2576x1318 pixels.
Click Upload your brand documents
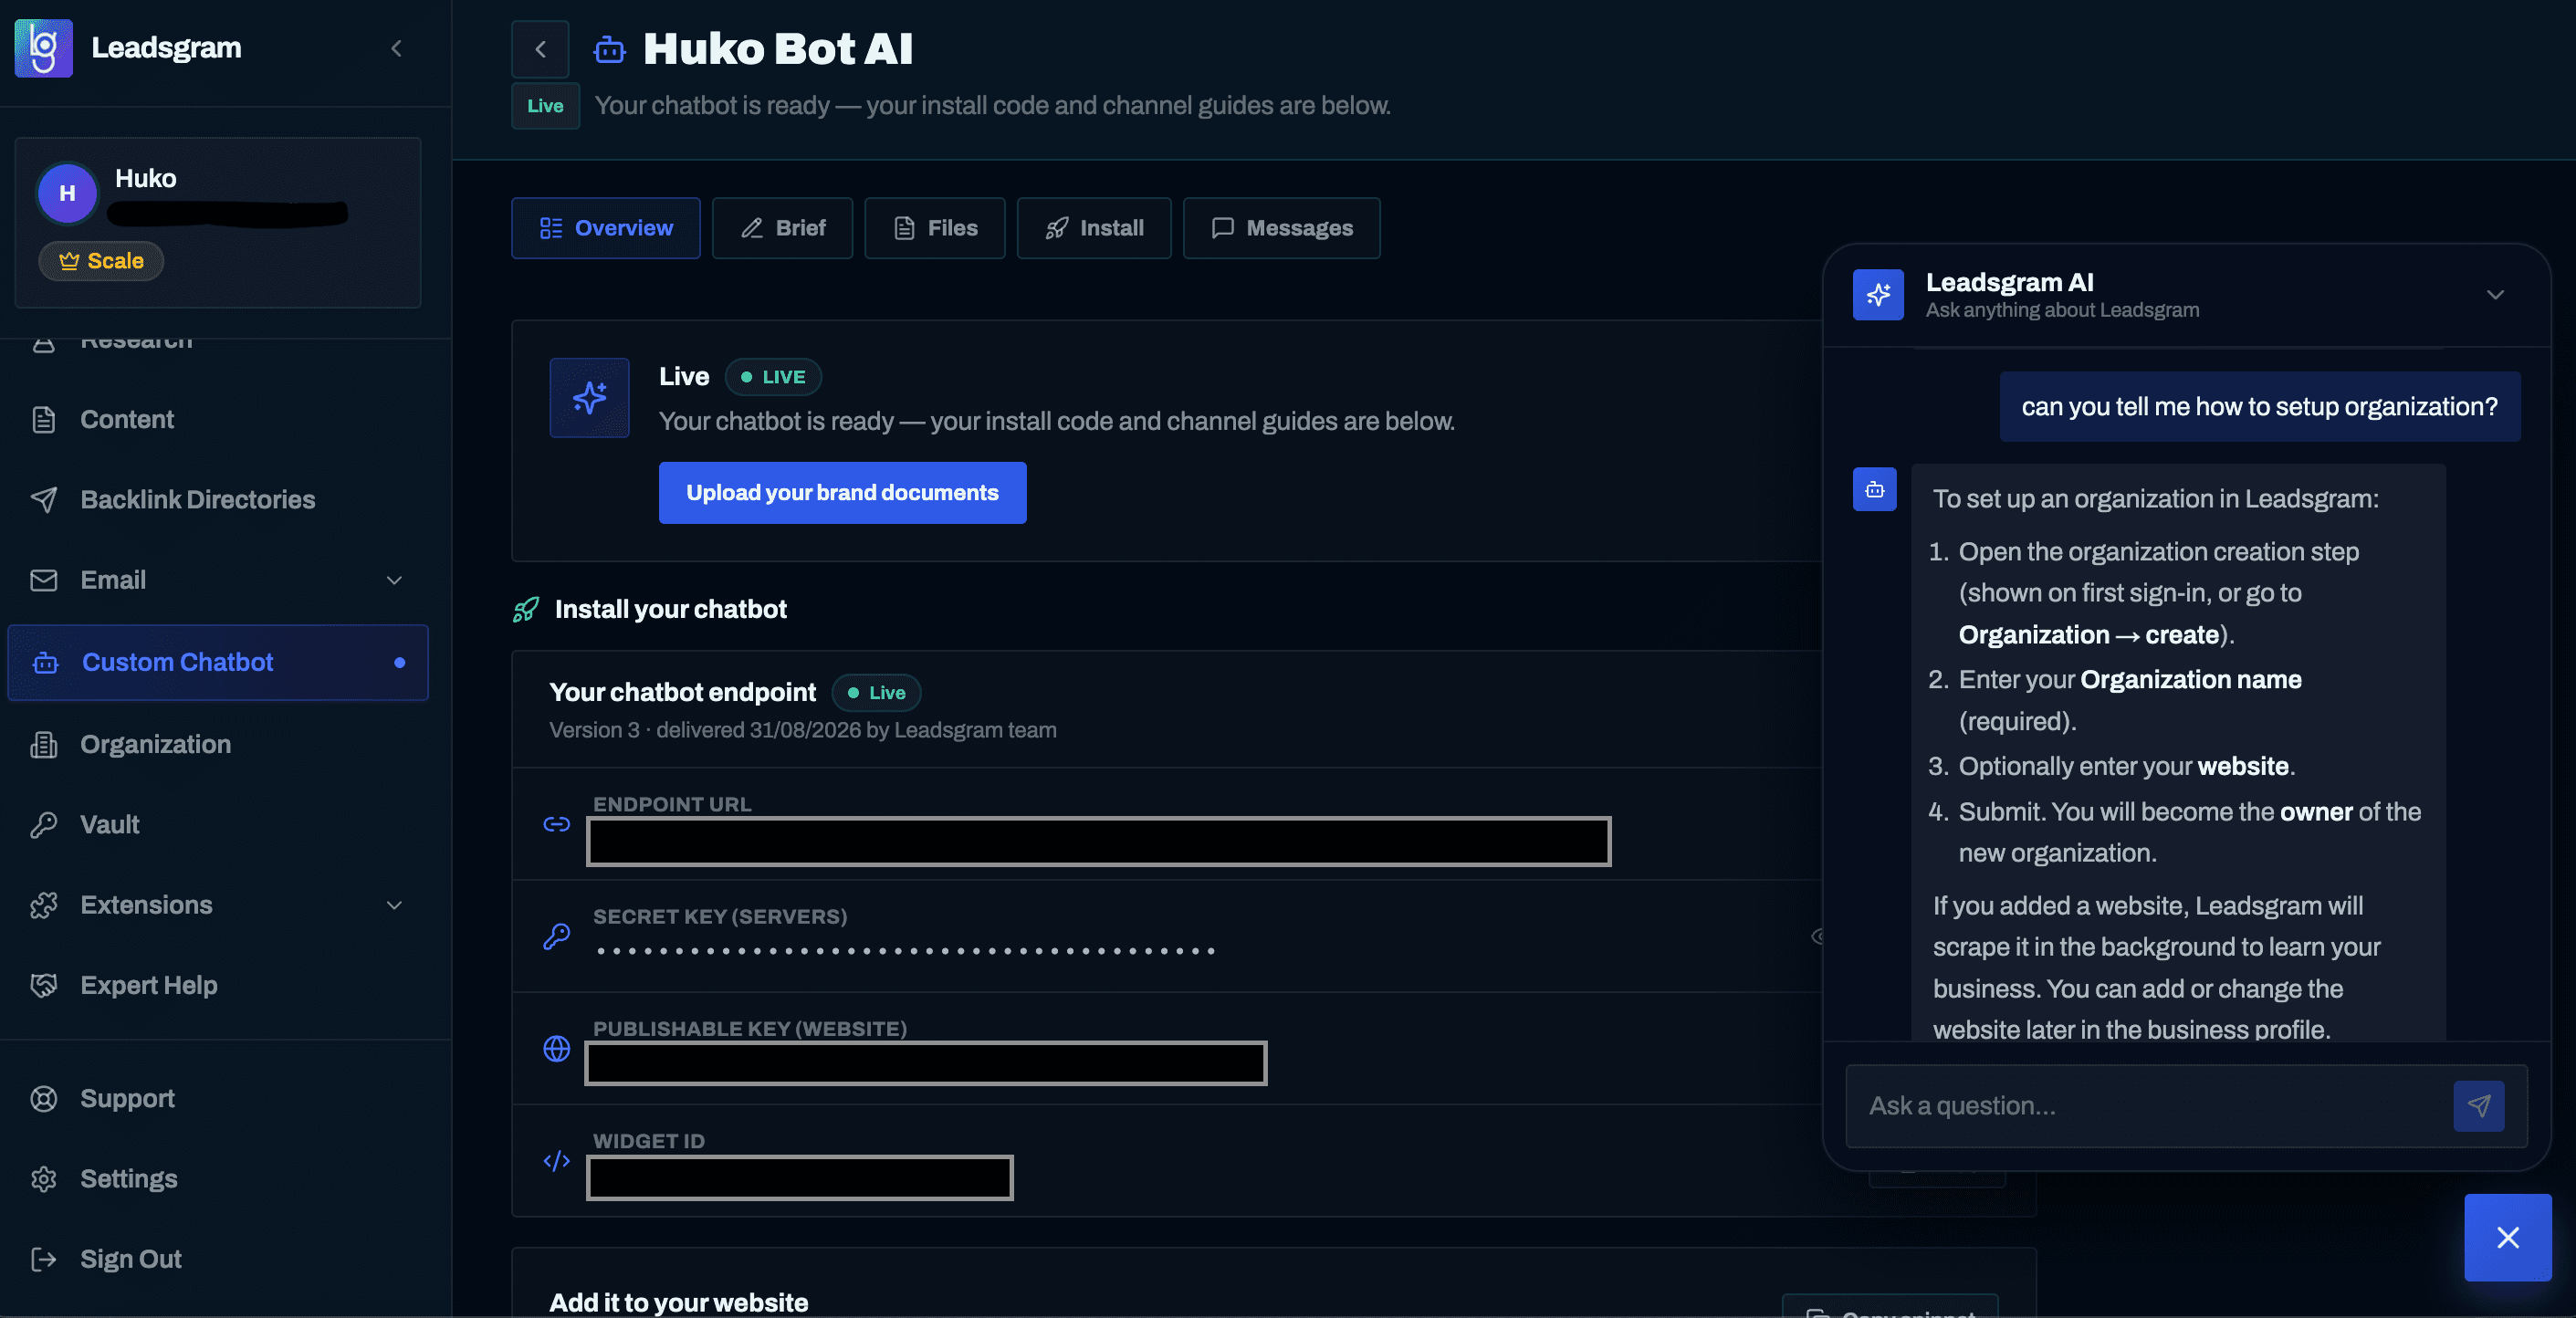tap(842, 493)
